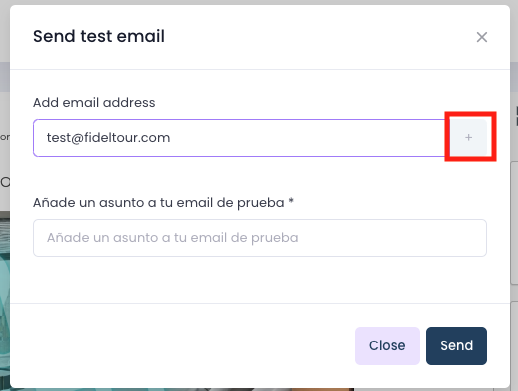Click the dark navy Send button
This screenshot has width=518, height=391.
point(456,346)
